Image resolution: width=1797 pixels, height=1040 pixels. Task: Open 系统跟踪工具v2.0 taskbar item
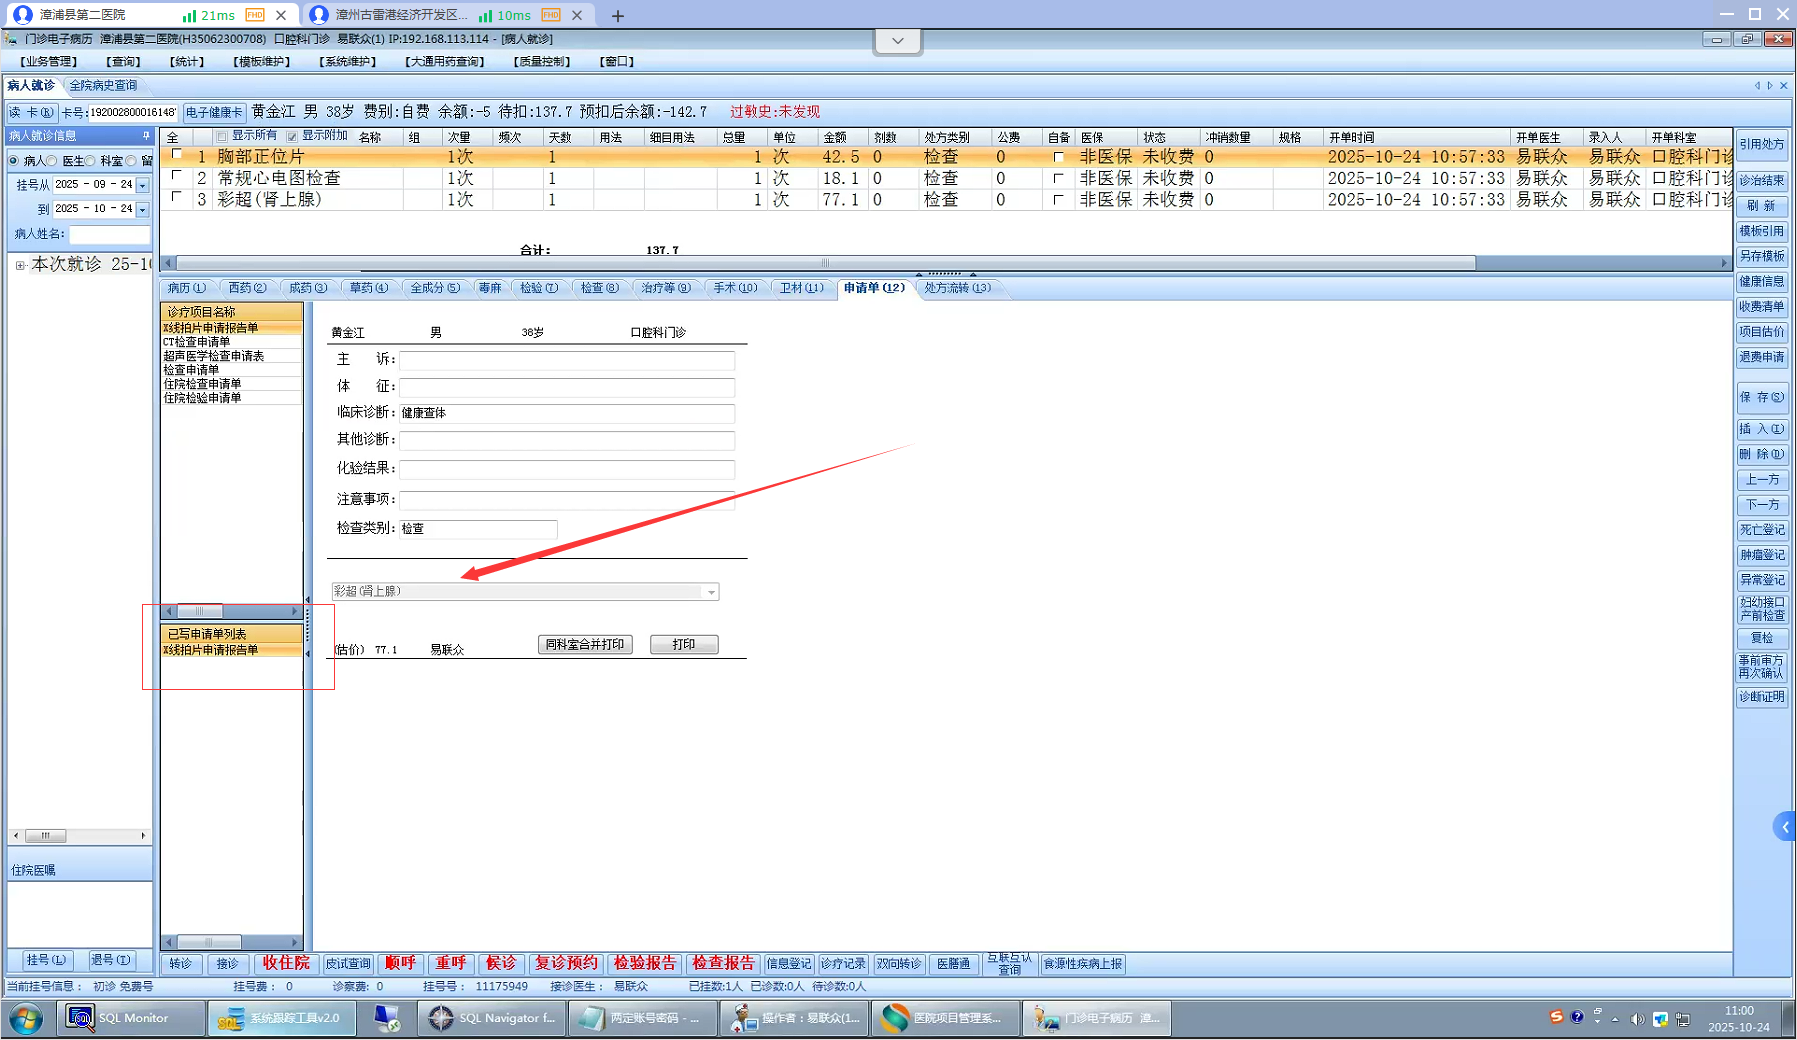(282, 1018)
